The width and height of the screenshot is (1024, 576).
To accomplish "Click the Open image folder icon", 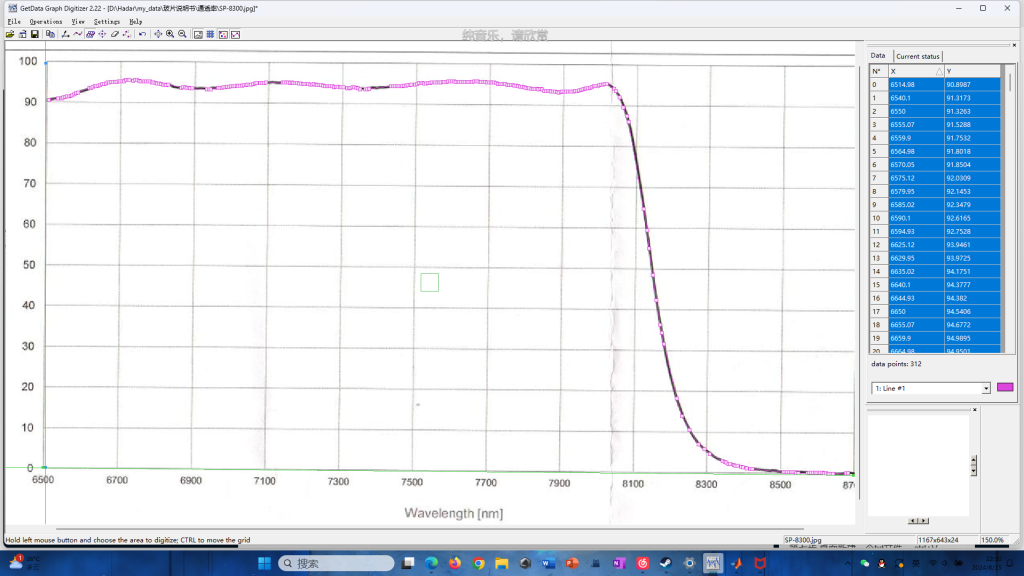I will (9, 34).
